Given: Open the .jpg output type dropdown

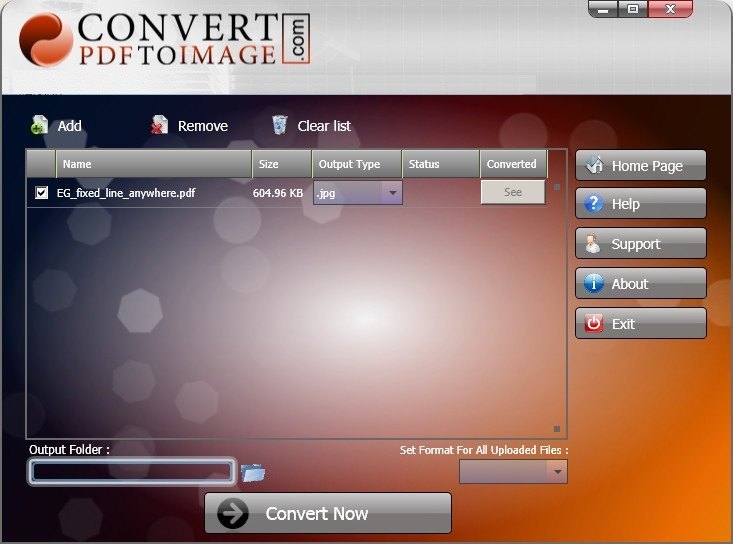Looking at the screenshot, I should tap(393, 193).
